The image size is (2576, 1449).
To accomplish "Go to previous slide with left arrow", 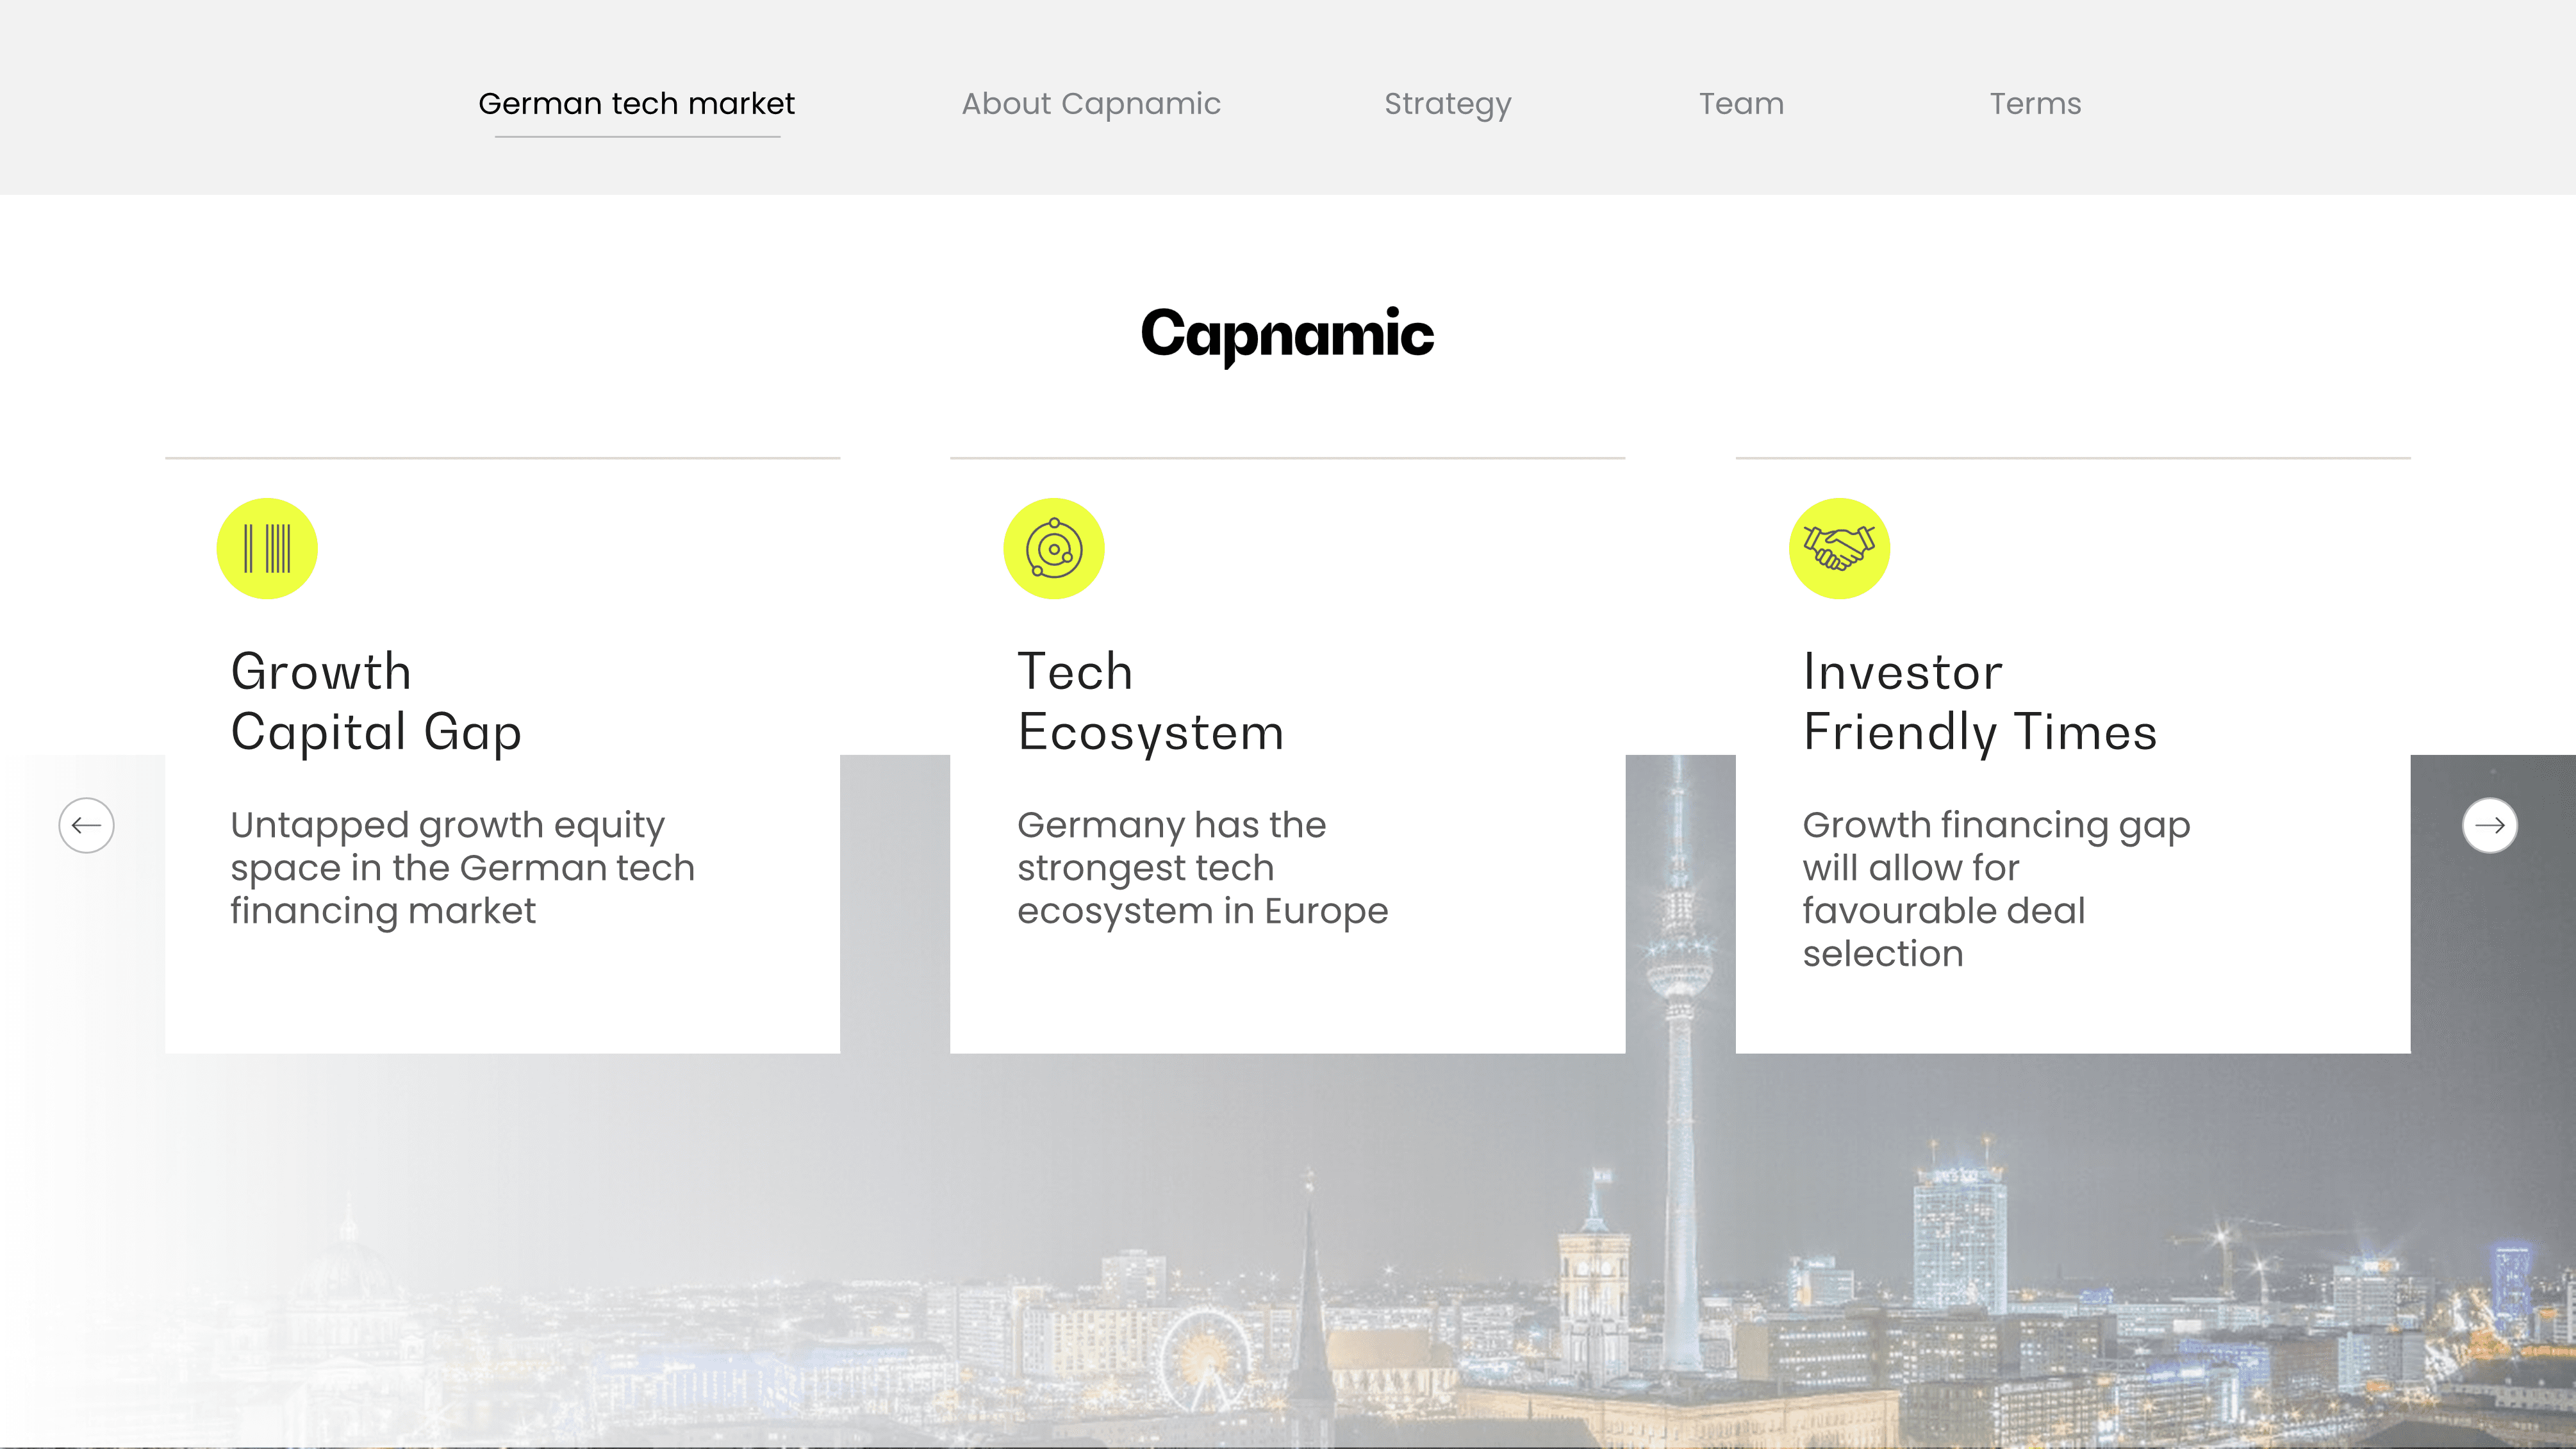I will click(86, 825).
